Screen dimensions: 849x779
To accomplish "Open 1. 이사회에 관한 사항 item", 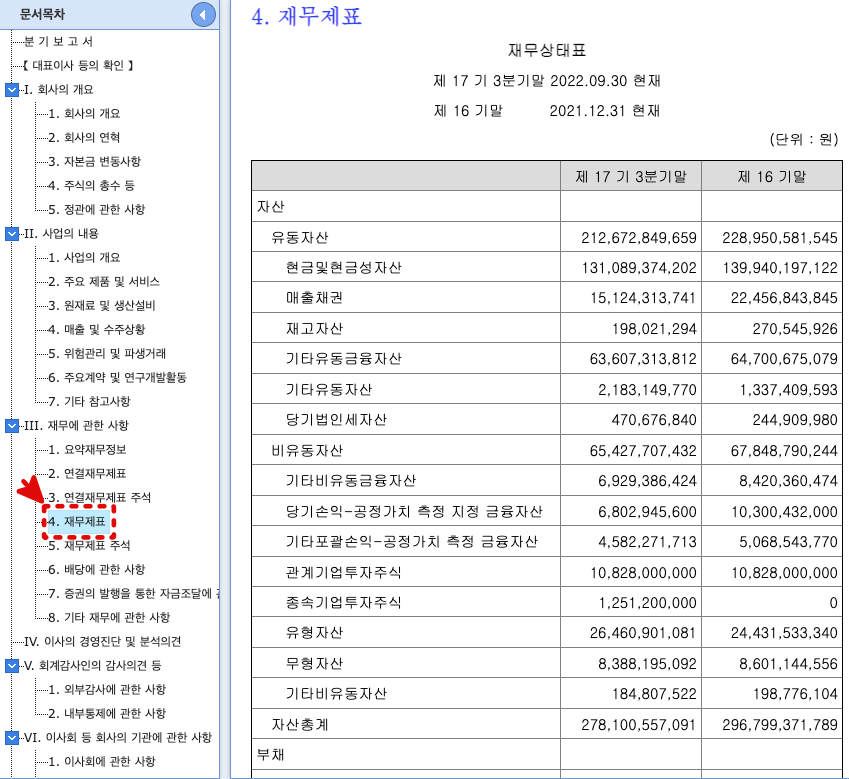I will point(101,762).
